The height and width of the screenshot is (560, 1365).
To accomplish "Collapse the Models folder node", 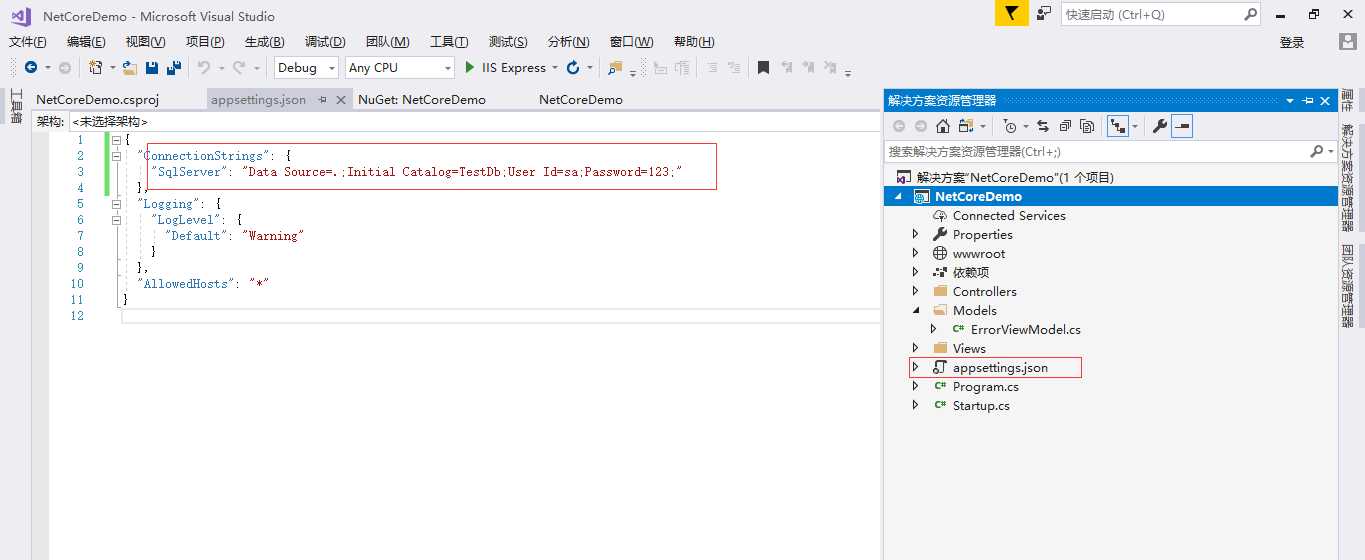I will pyautogui.click(x=915, y=310).
